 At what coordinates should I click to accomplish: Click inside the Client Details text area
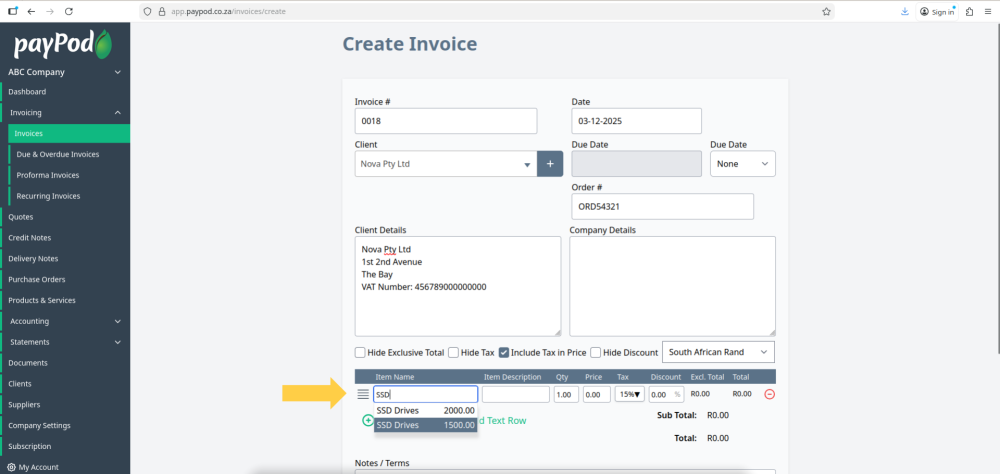[x=458, y=286]
